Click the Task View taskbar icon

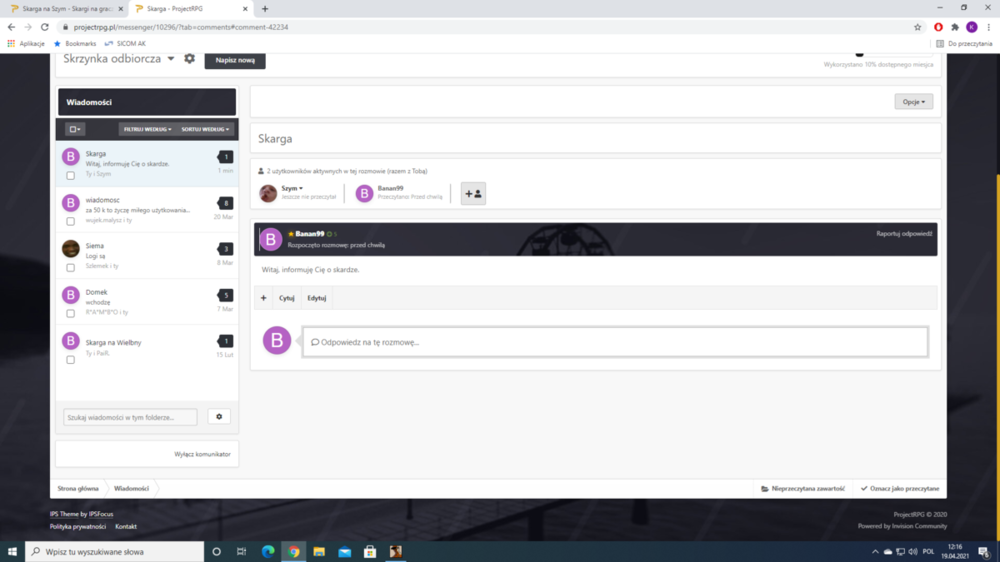pos(241,552)
